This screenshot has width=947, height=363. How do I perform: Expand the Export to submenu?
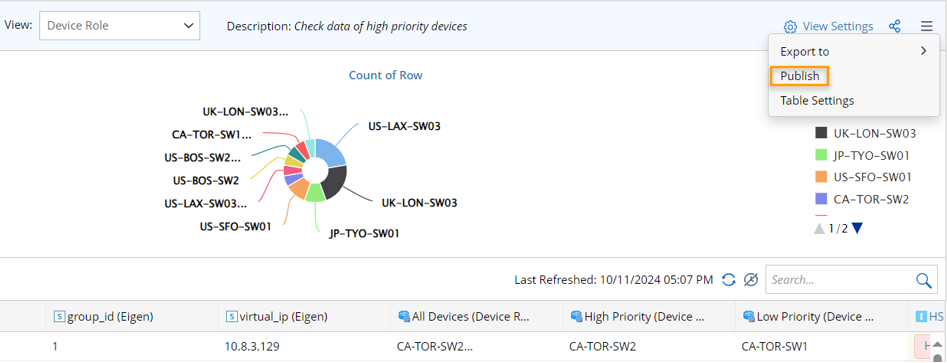(x=853, y=51)
